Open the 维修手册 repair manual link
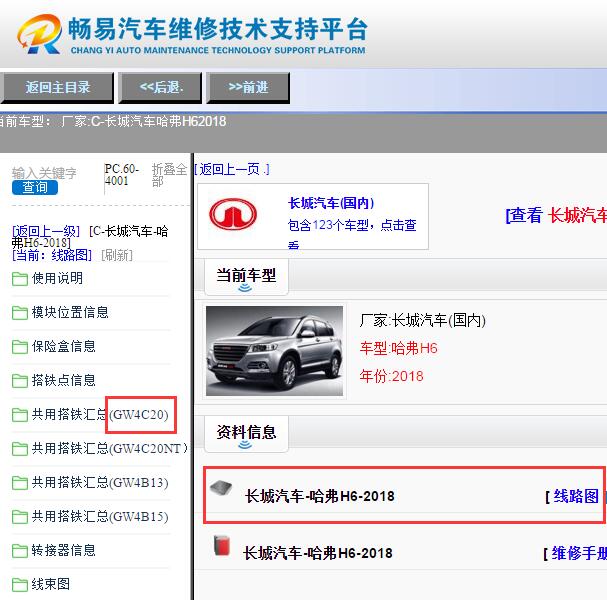Screen dimensions: 607x600 pyautogui.click(x=579, y=553)
